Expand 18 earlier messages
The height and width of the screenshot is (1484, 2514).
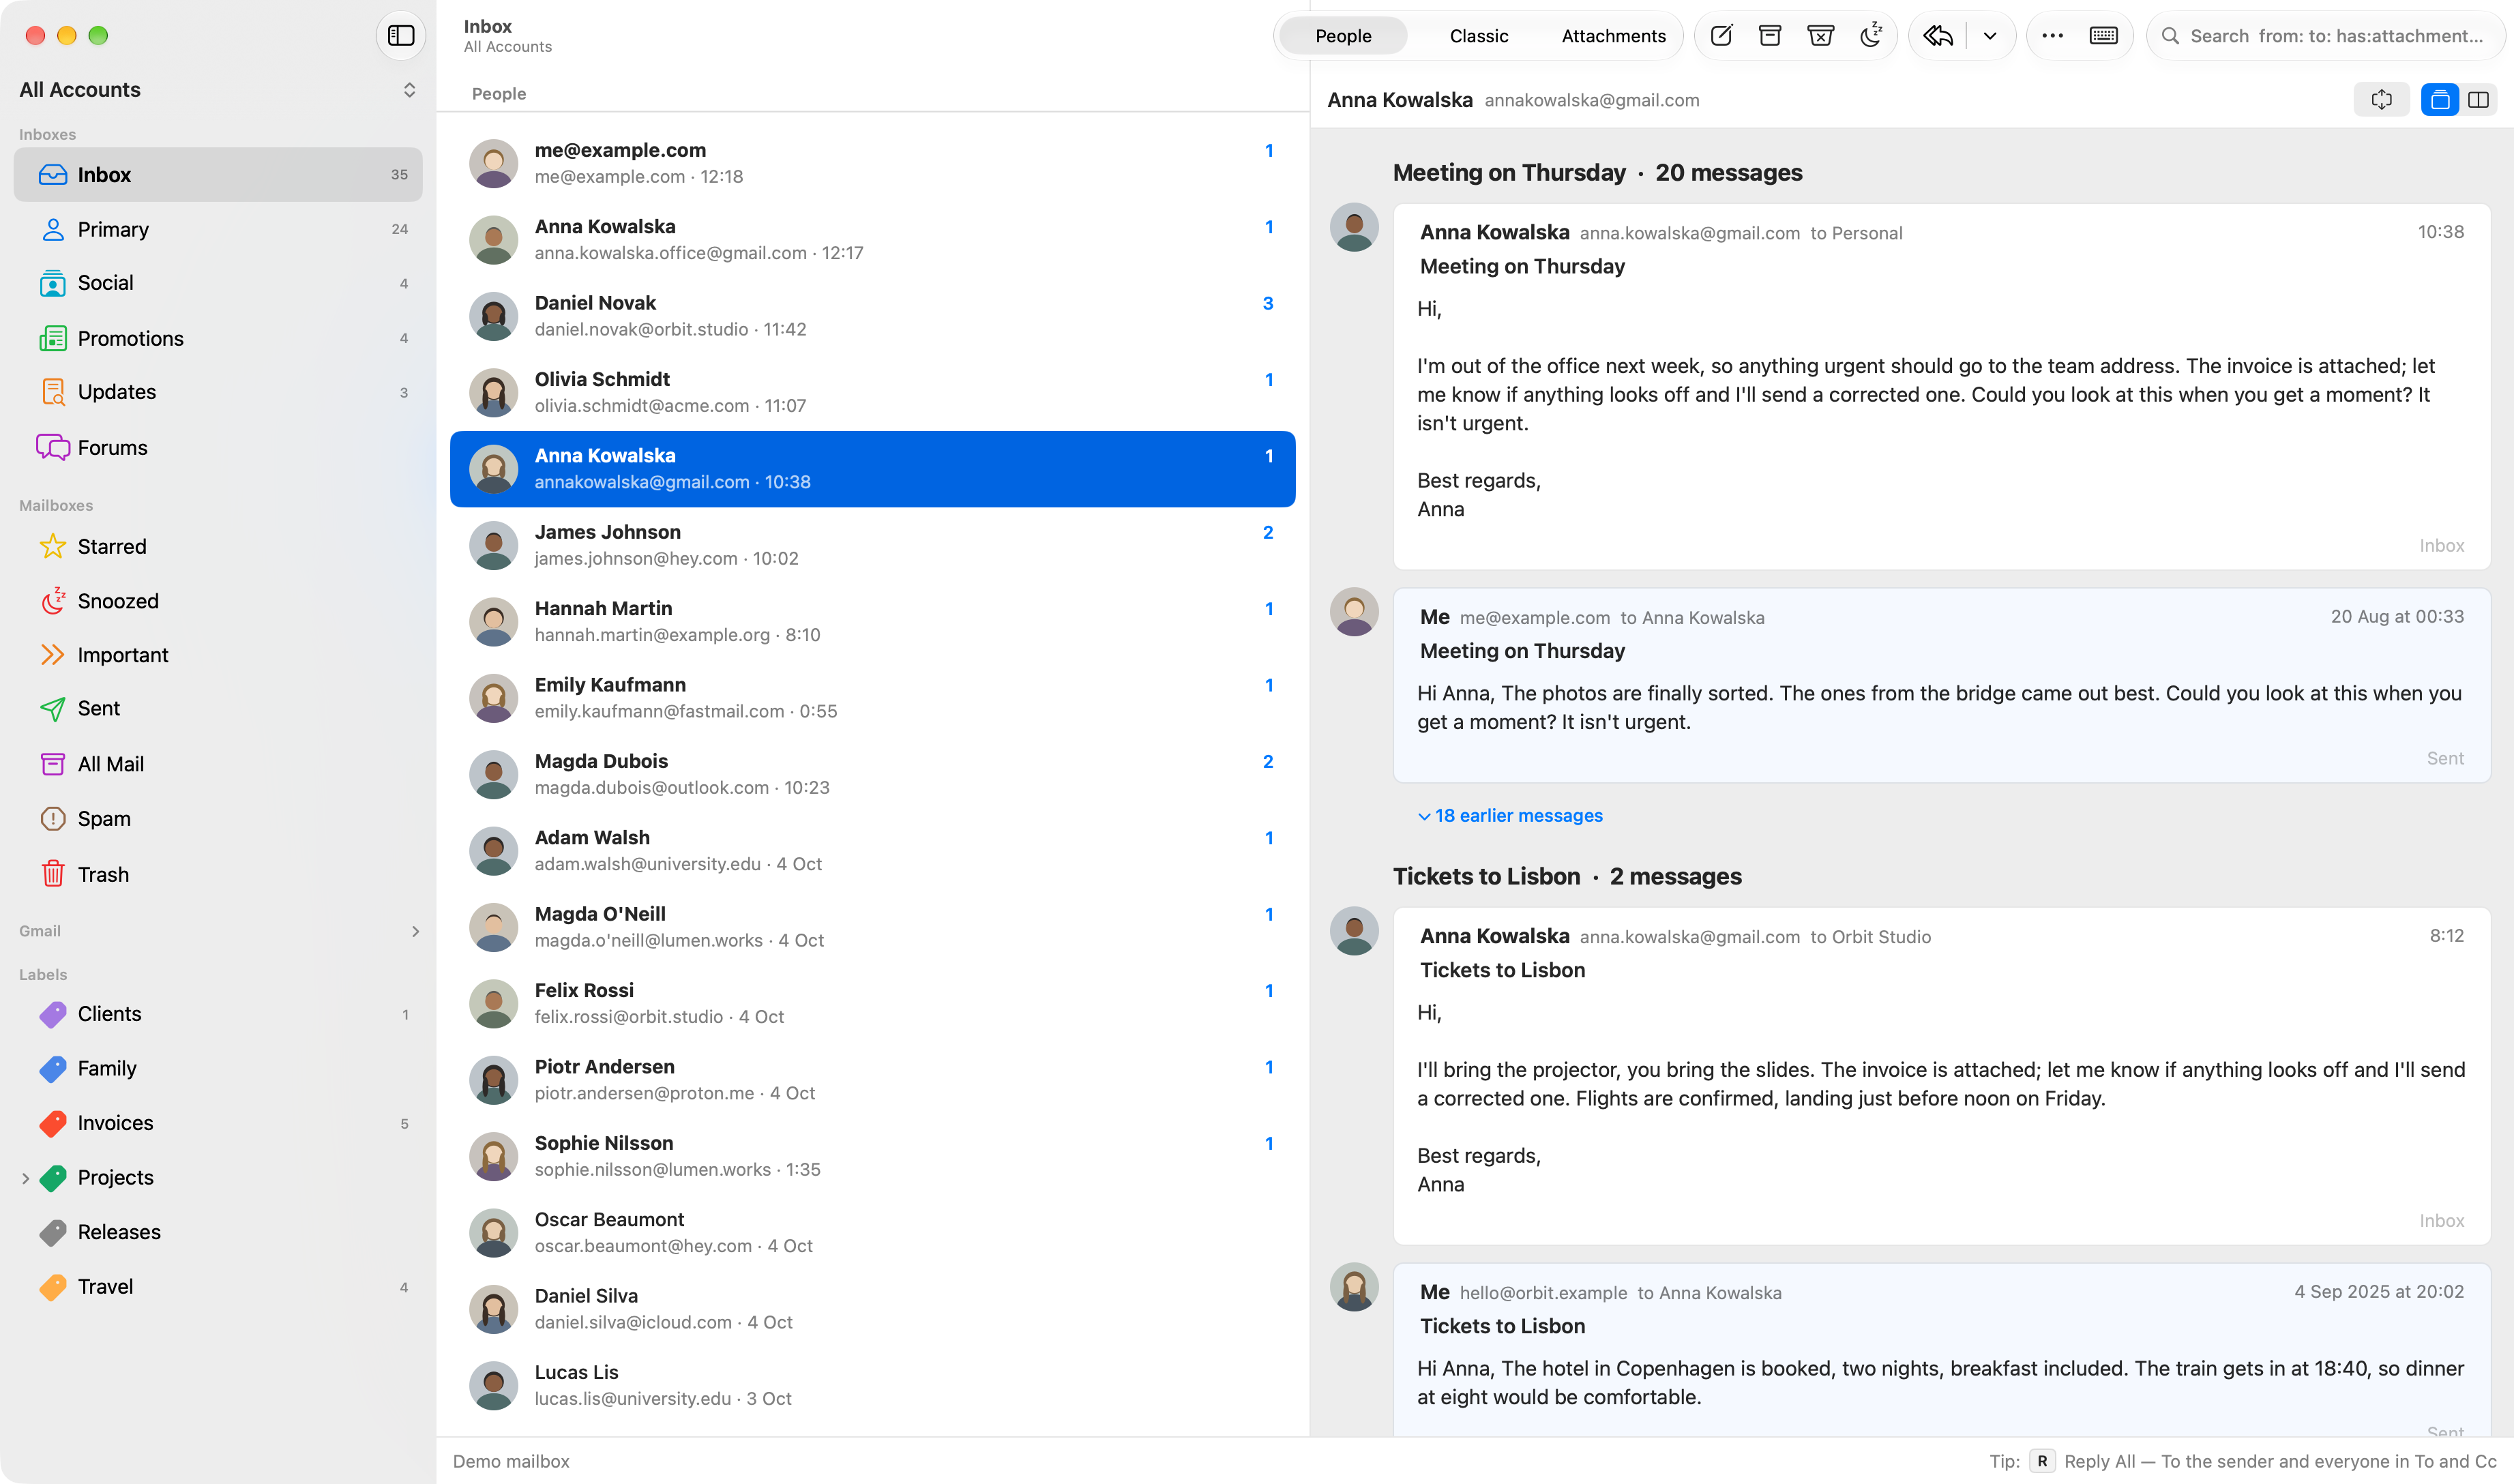tap(1510, 816)
